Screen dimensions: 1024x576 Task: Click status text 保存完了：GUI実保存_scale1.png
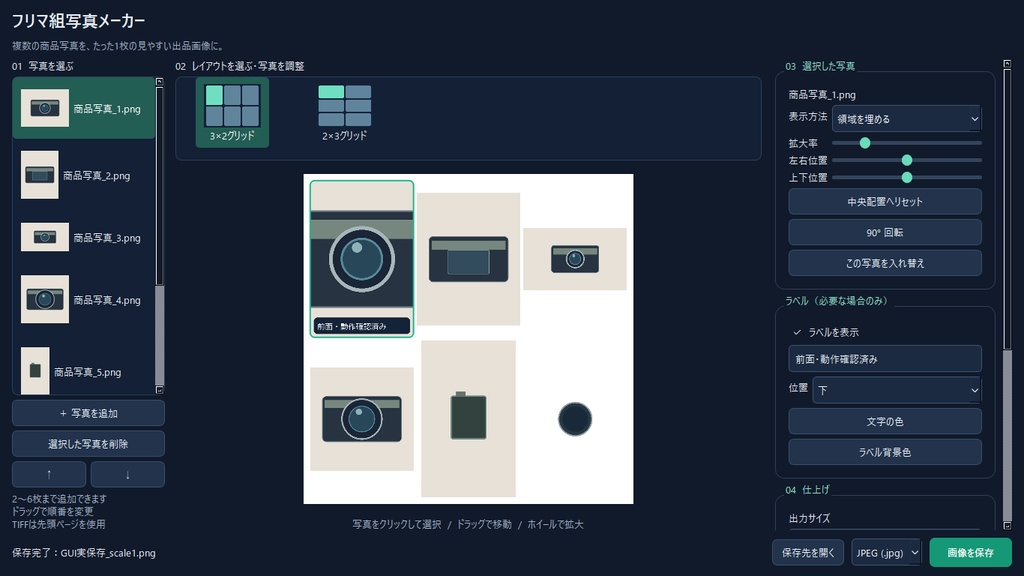coord(84,553)
